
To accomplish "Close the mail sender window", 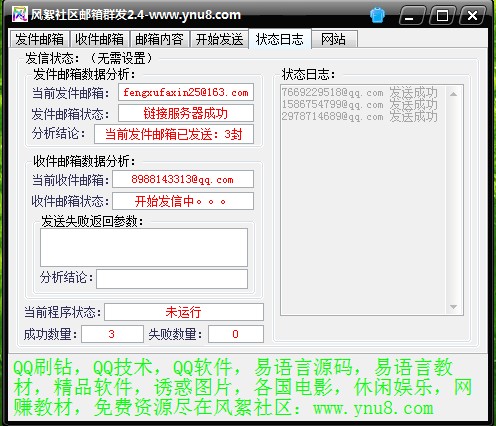I will [472, 15].
